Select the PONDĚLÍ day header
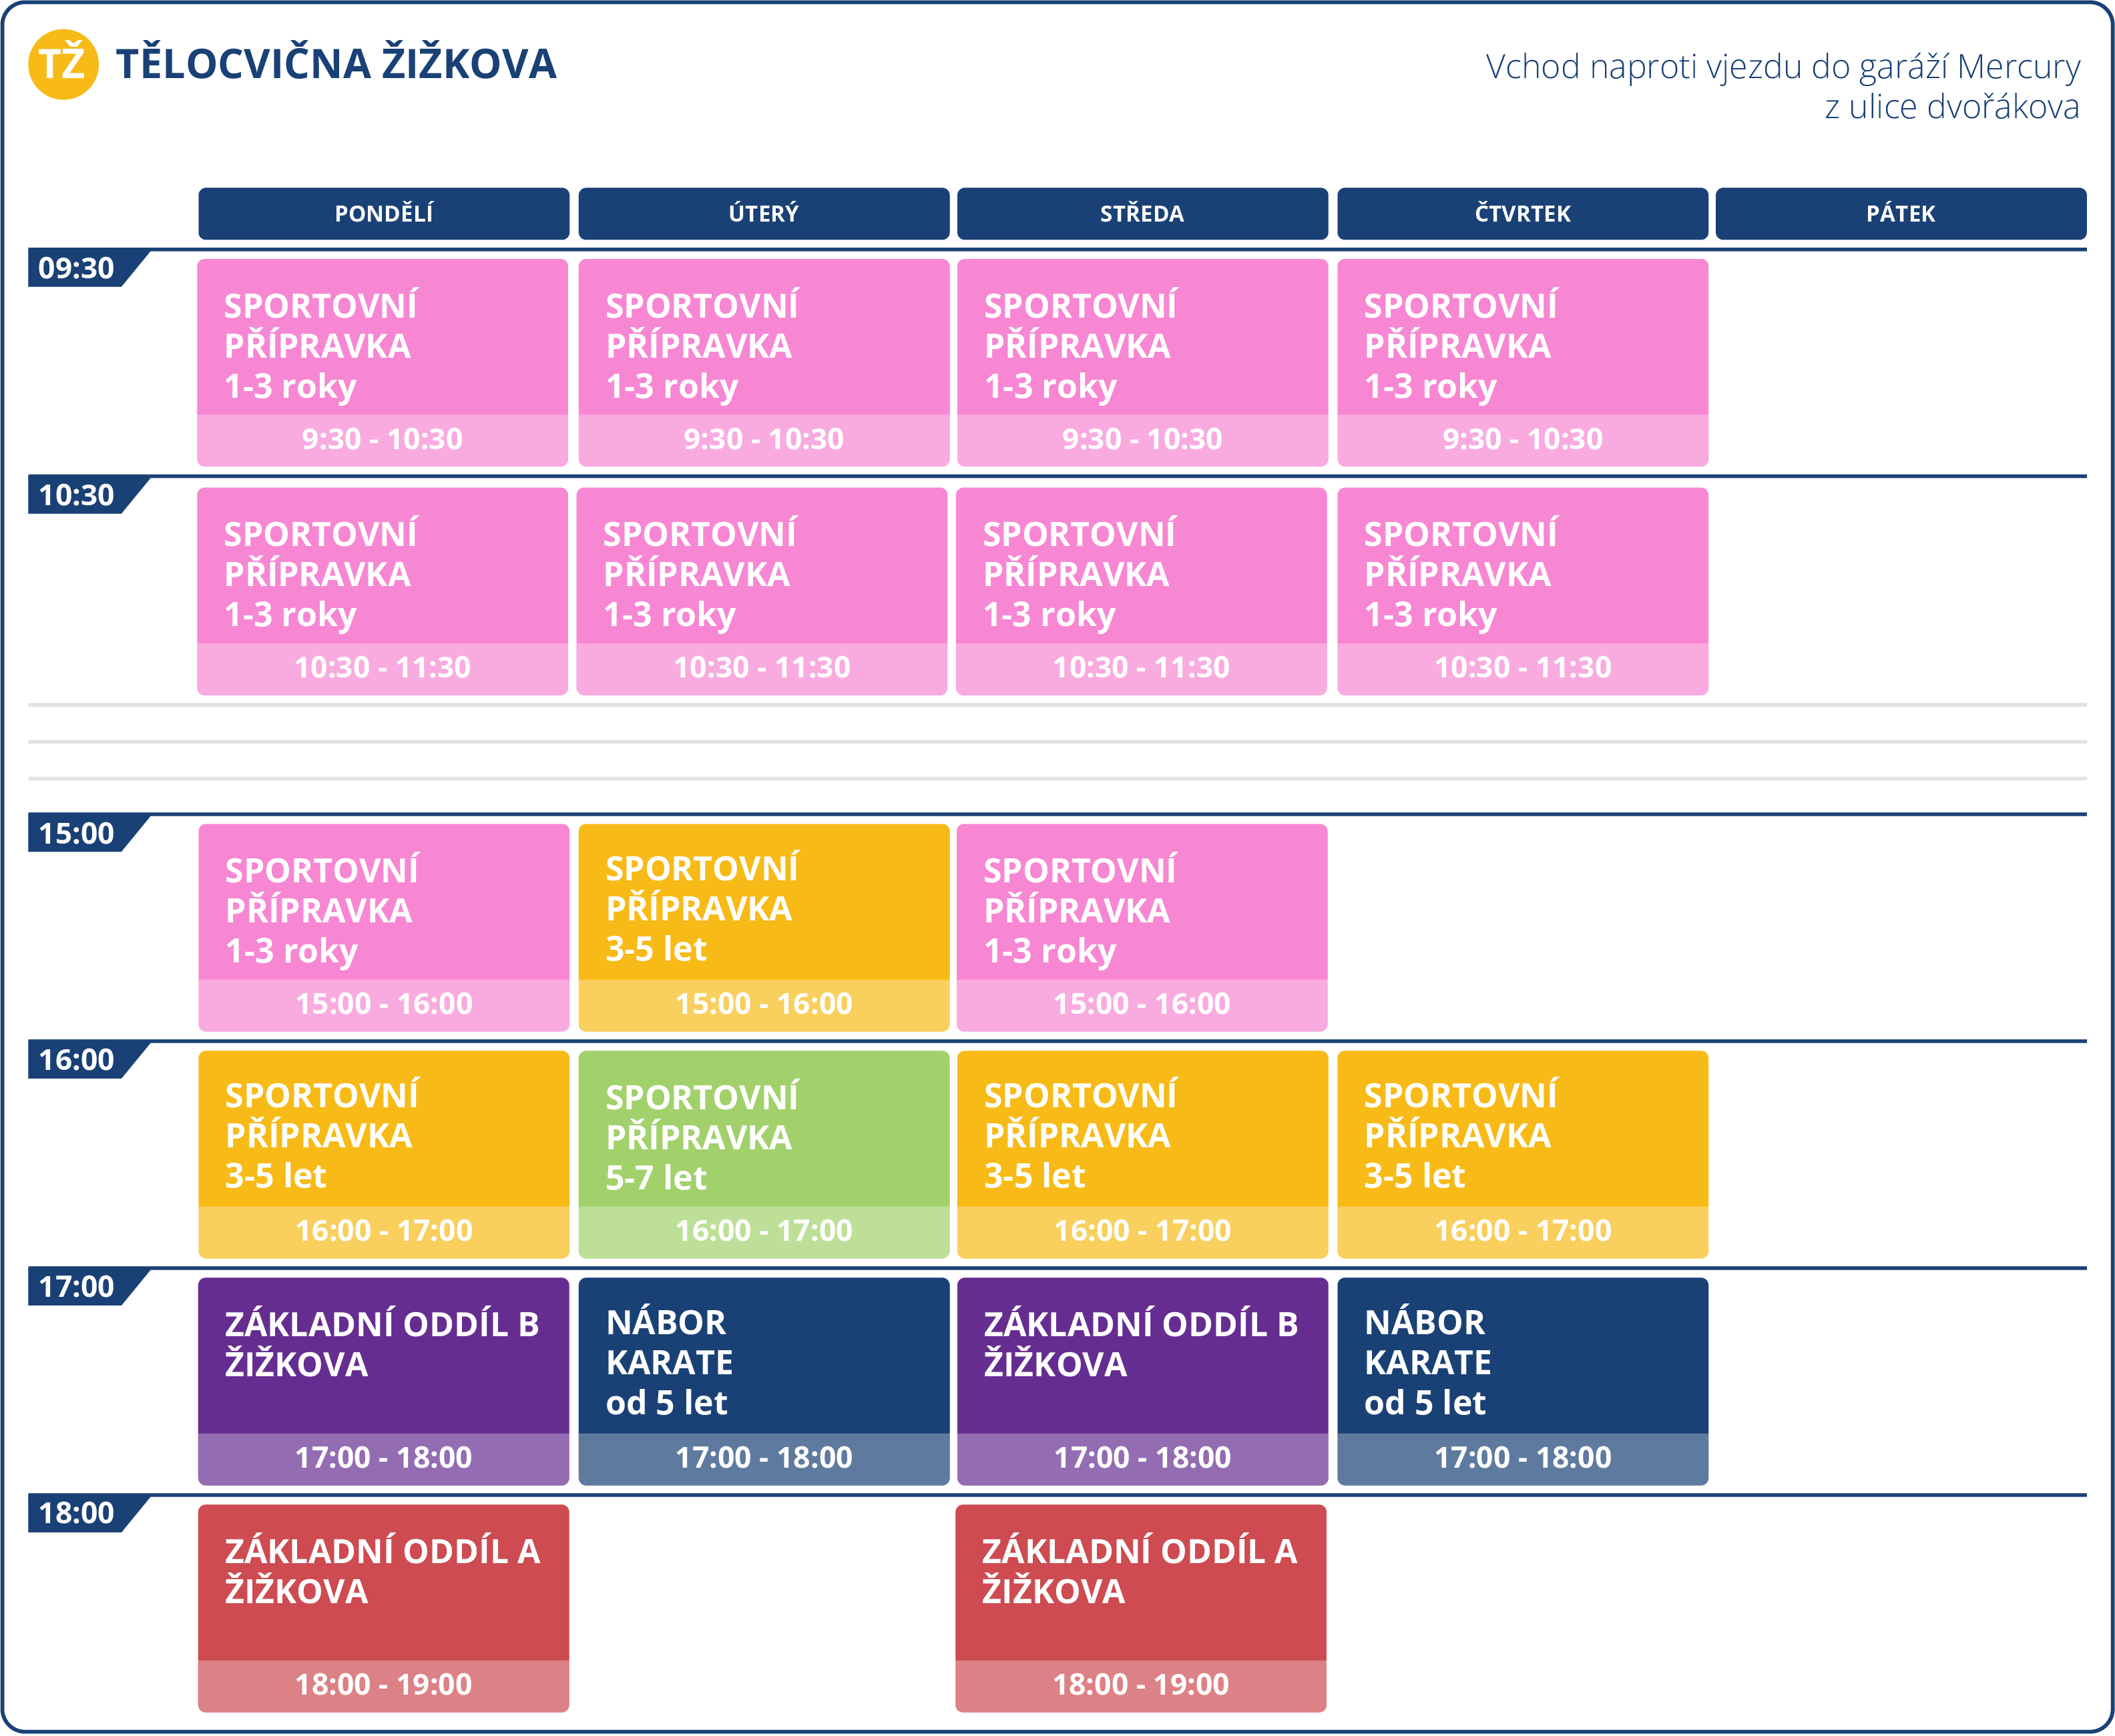Screen dimensions: 2115x1736 383,213
